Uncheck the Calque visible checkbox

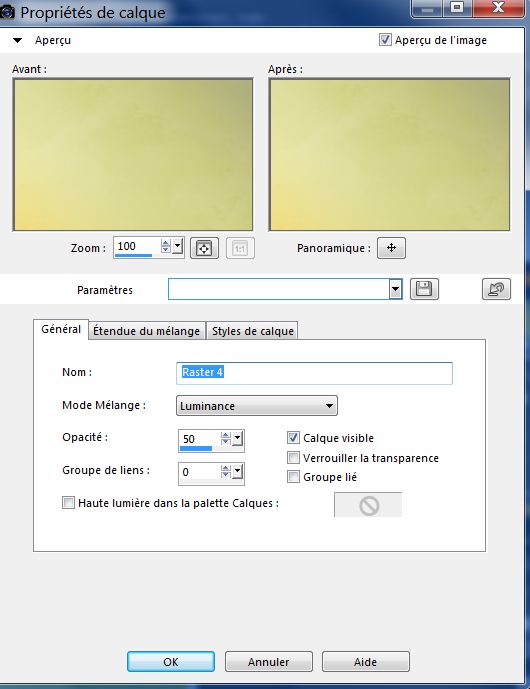[x=293, y=438]
